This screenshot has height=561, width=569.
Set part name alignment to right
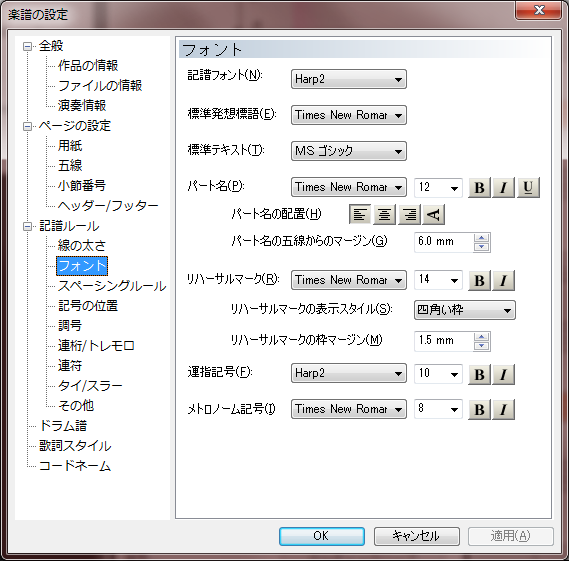tap(409, 214)
